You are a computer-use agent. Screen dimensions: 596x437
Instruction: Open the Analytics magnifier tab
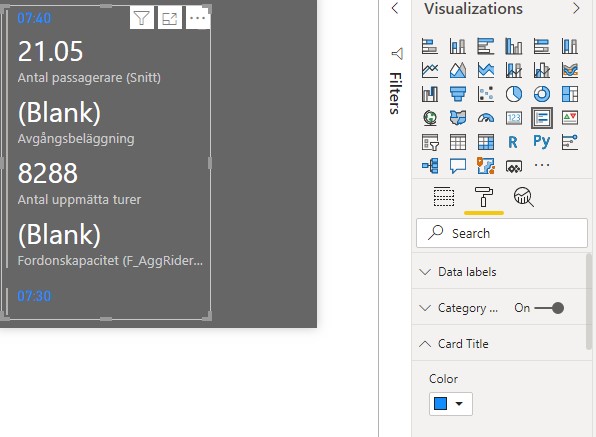click(x=523, y=196)
